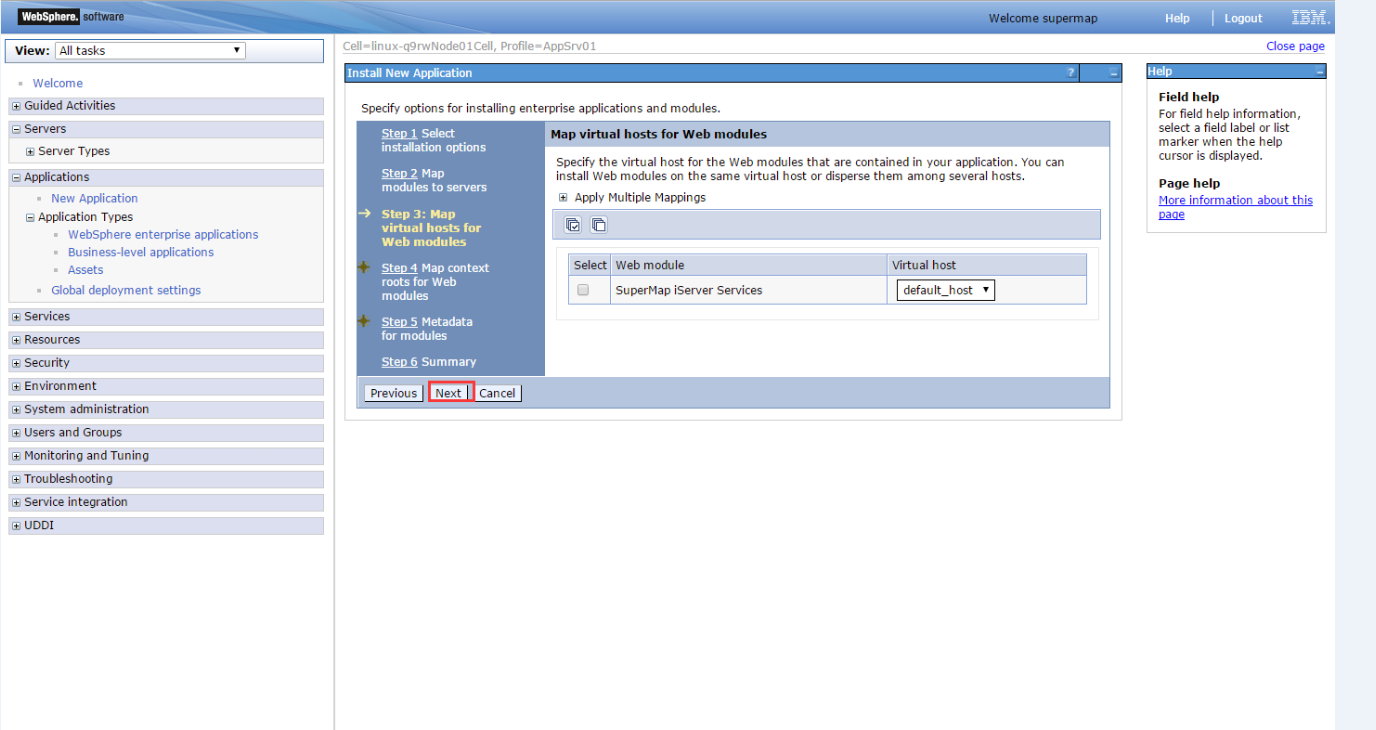The width and height of the screenshot is (1376, 730).
Task: Open the Assets link
Action: (86, 270)
